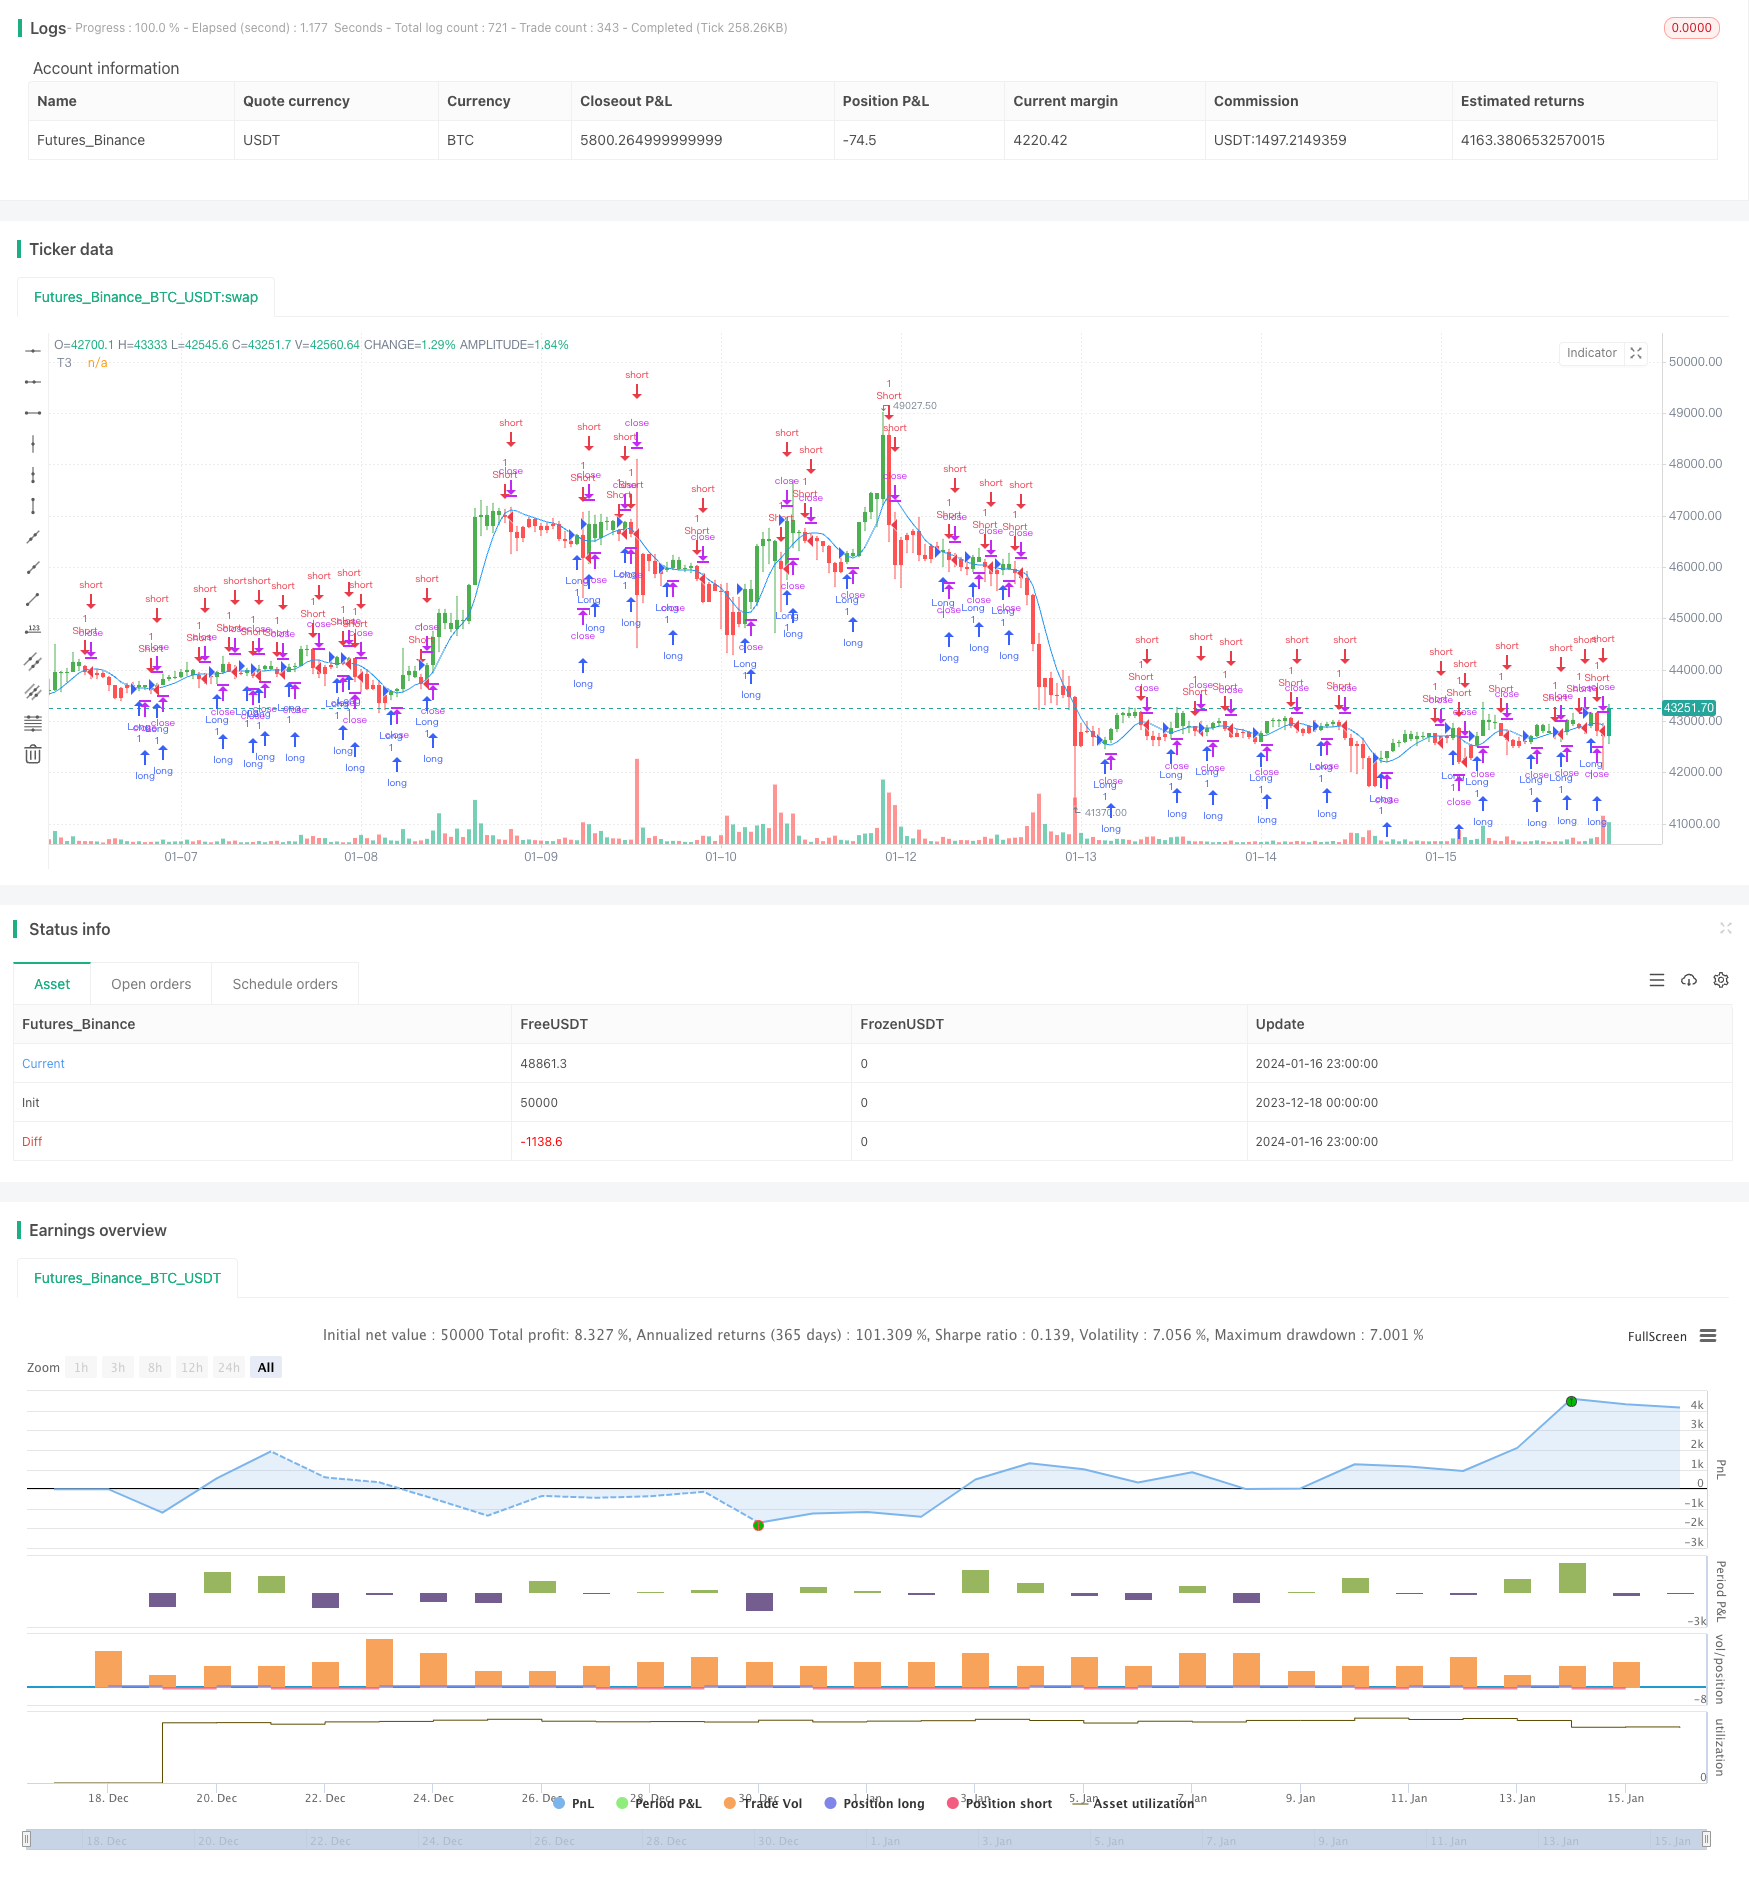Select the 24h zoom range option
The width and height of the screenshot is (1749, 1879).
pyautogui.click(x=229, y=1367)
